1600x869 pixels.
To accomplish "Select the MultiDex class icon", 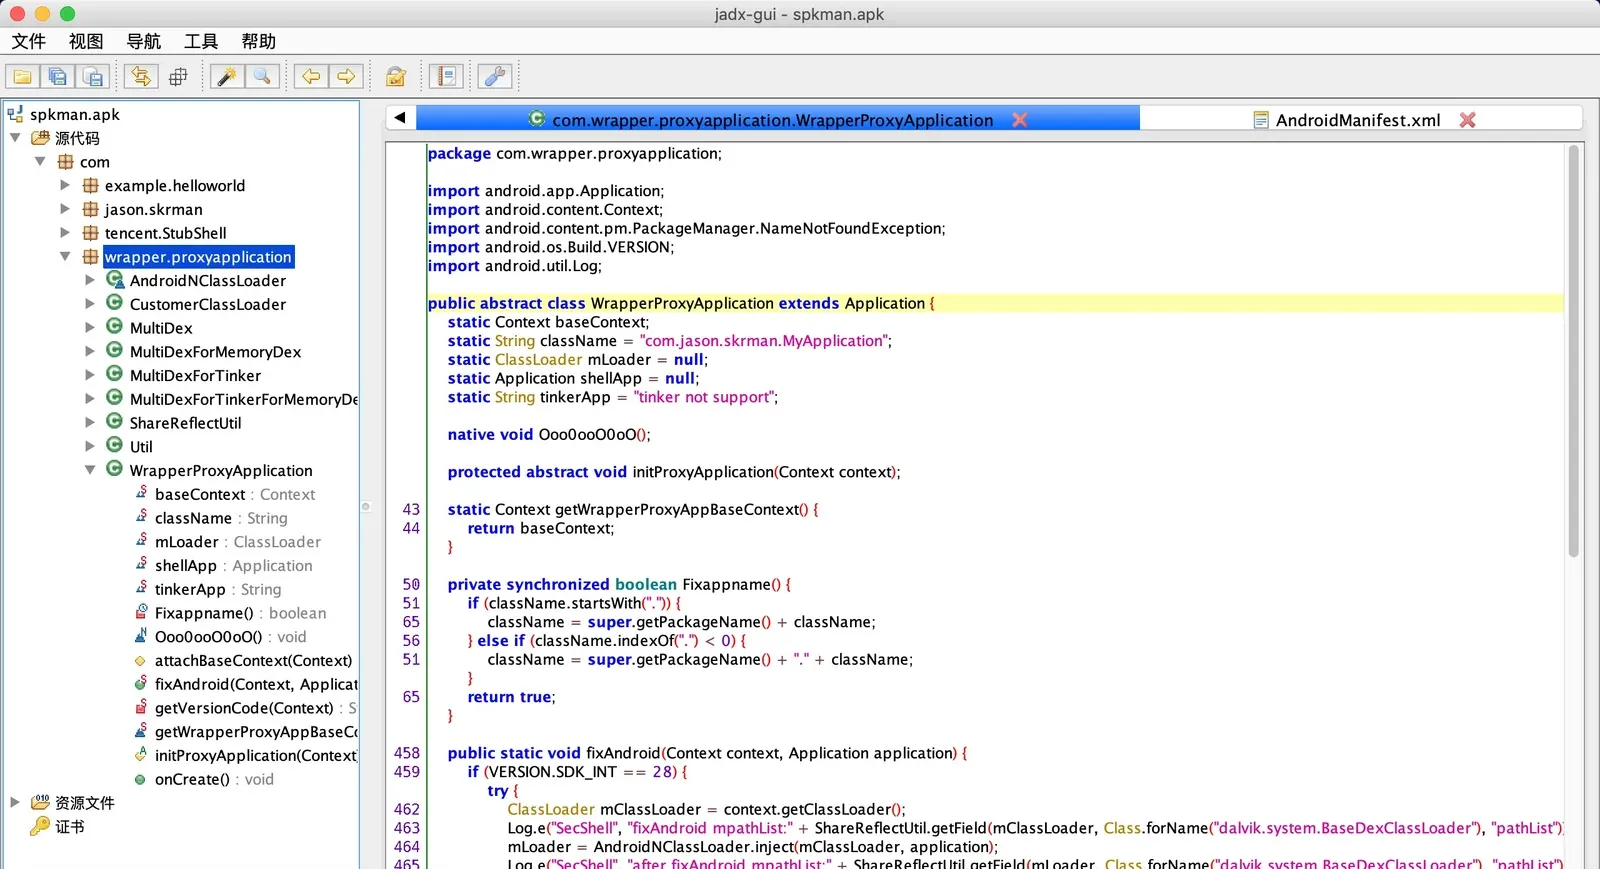I will [x=115, y=327].
